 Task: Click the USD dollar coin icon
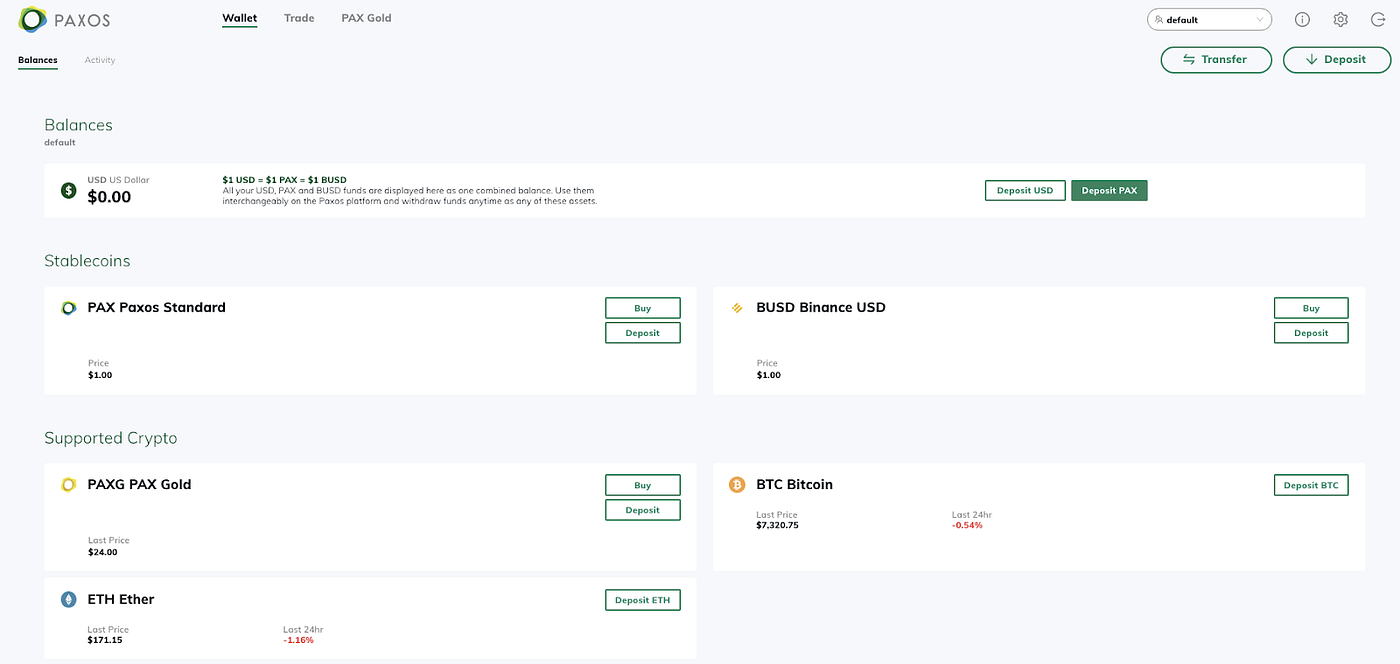68,189
